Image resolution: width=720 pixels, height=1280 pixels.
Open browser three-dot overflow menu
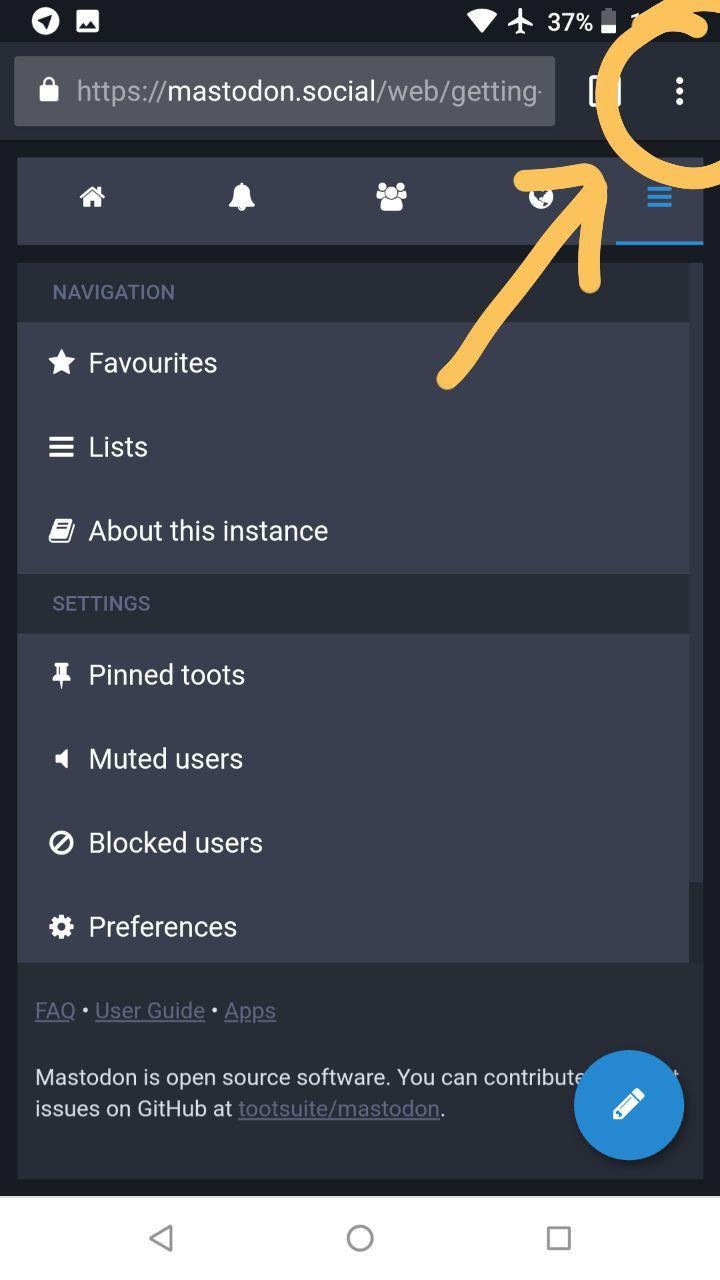tap(679, 92)
